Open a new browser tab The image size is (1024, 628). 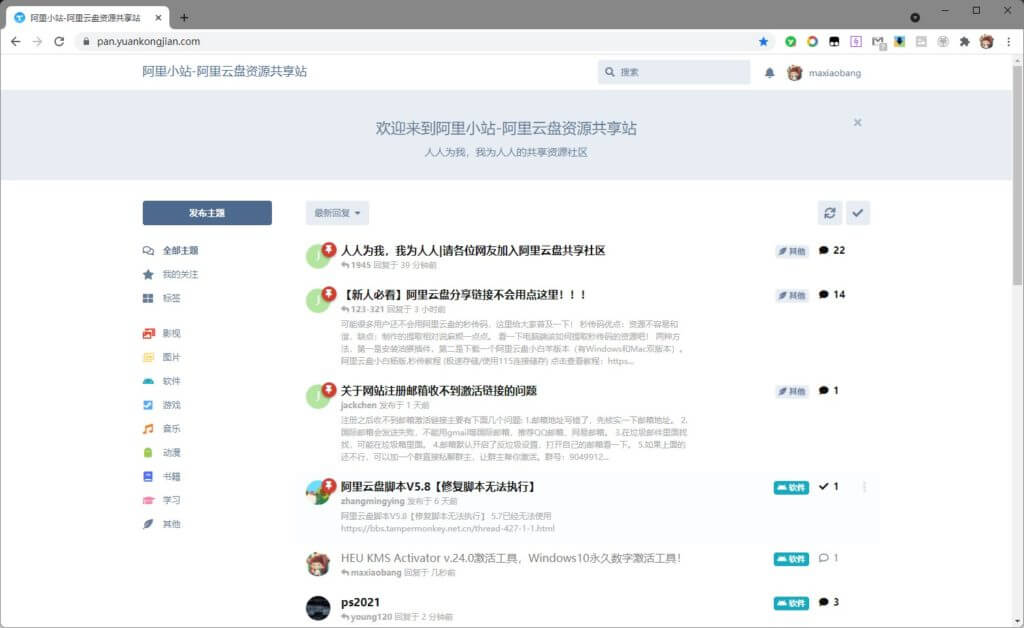point(184,17)
